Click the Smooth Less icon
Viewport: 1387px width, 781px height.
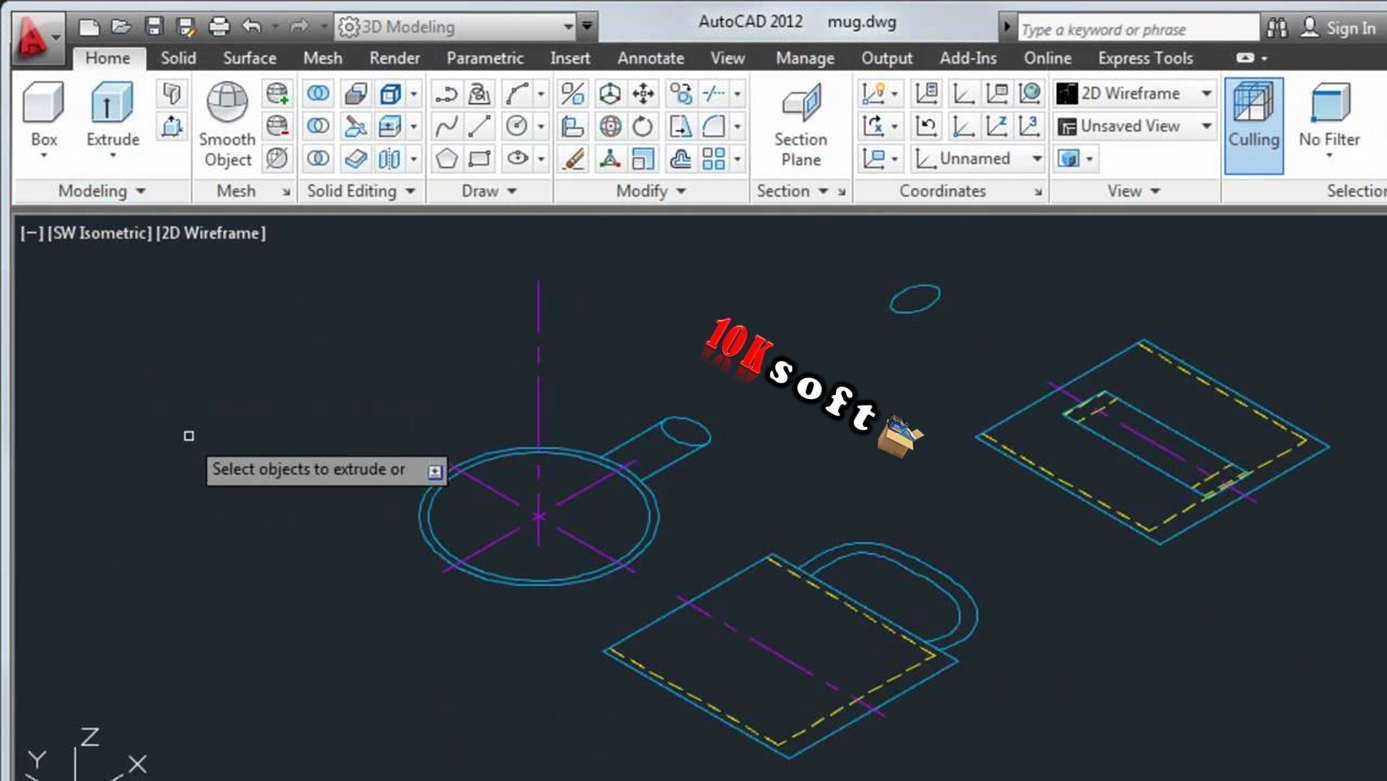point(277,126)
